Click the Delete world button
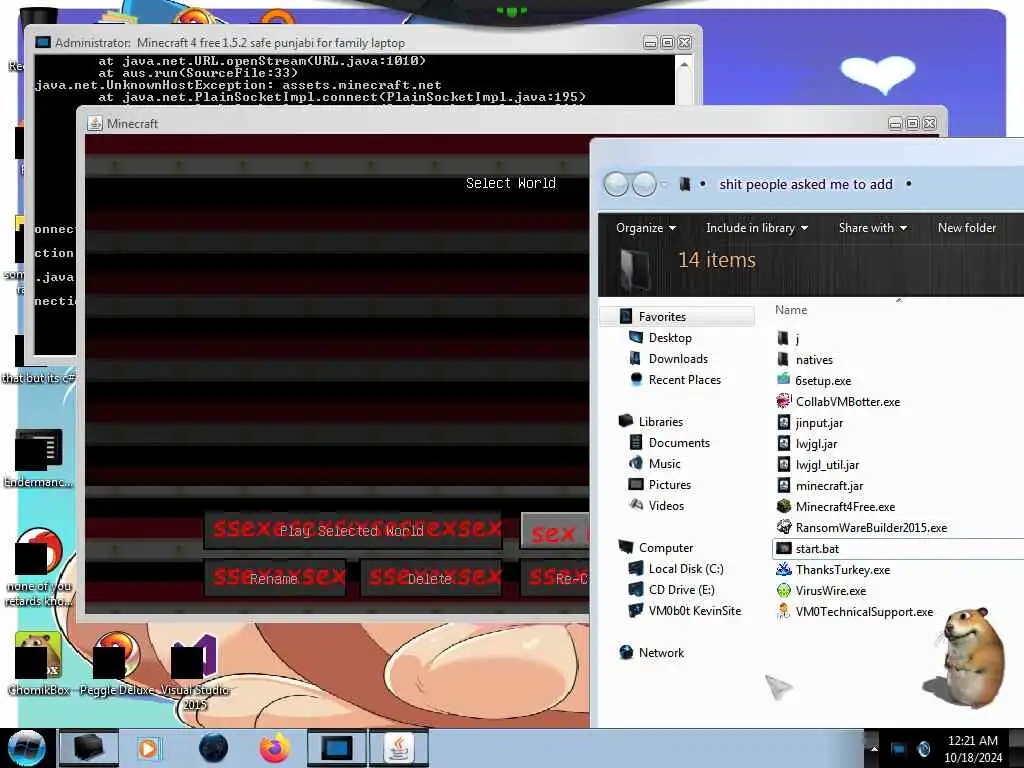1024x768 pixels. [x=431, y=578]
